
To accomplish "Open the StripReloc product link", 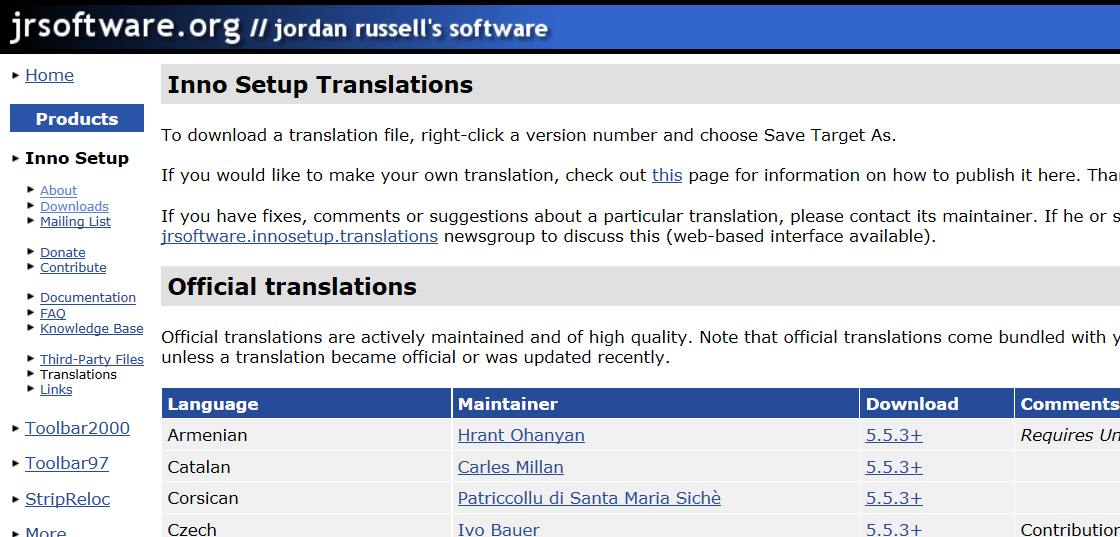I will pos(68,499).
